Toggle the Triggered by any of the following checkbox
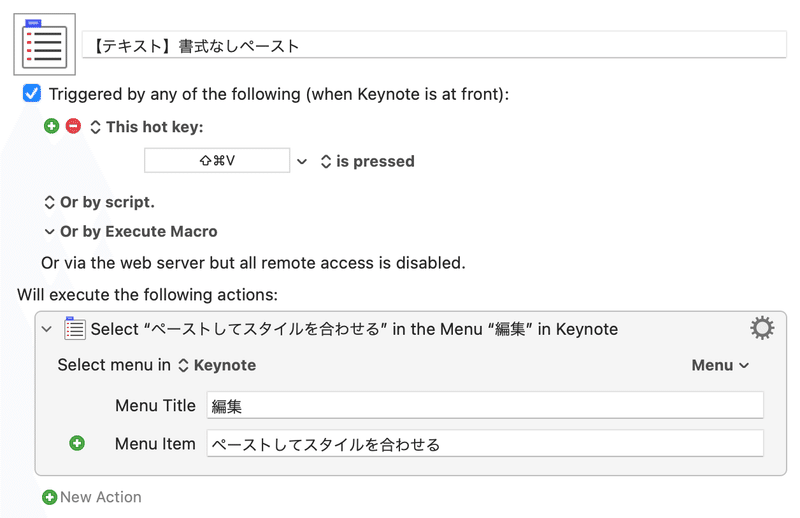This screenshot has height=518, width=800. (x=32, y=93)
